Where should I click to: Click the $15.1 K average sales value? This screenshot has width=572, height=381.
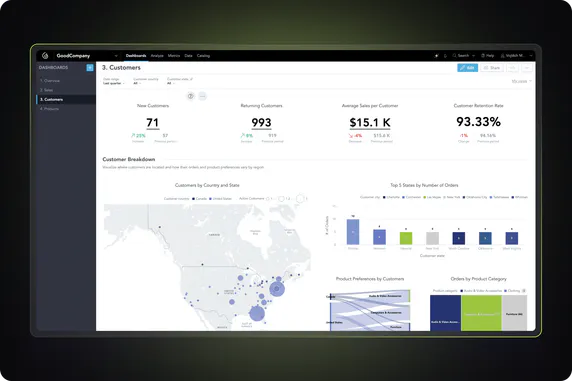[x=370, y=123]
